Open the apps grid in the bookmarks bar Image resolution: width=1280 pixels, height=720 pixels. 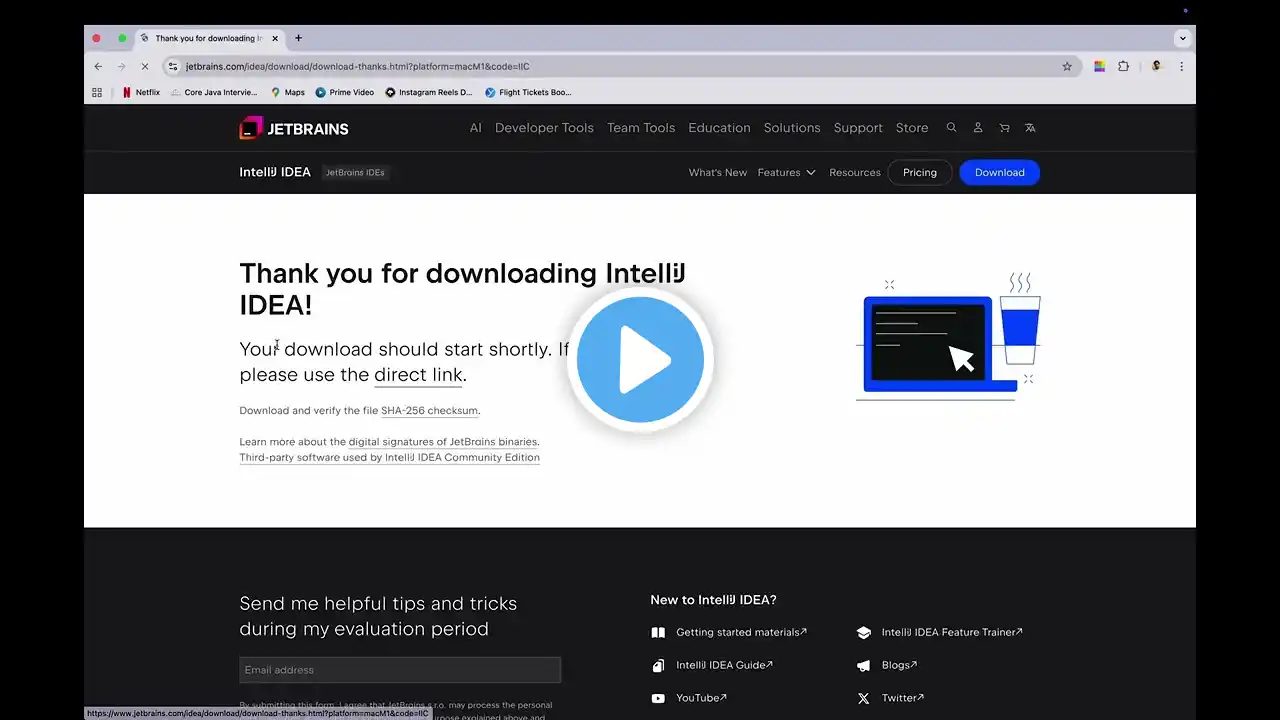[97, 92]
